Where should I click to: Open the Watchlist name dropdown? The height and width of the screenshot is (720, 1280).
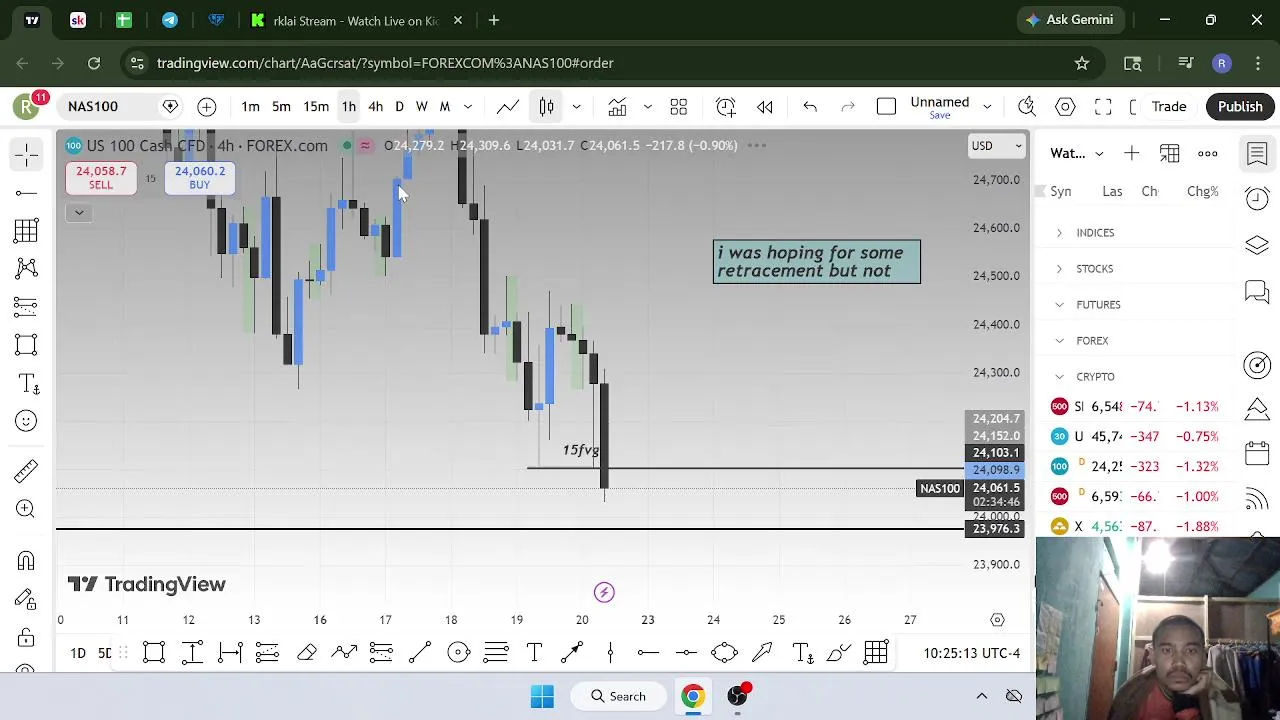[1077, 153]
